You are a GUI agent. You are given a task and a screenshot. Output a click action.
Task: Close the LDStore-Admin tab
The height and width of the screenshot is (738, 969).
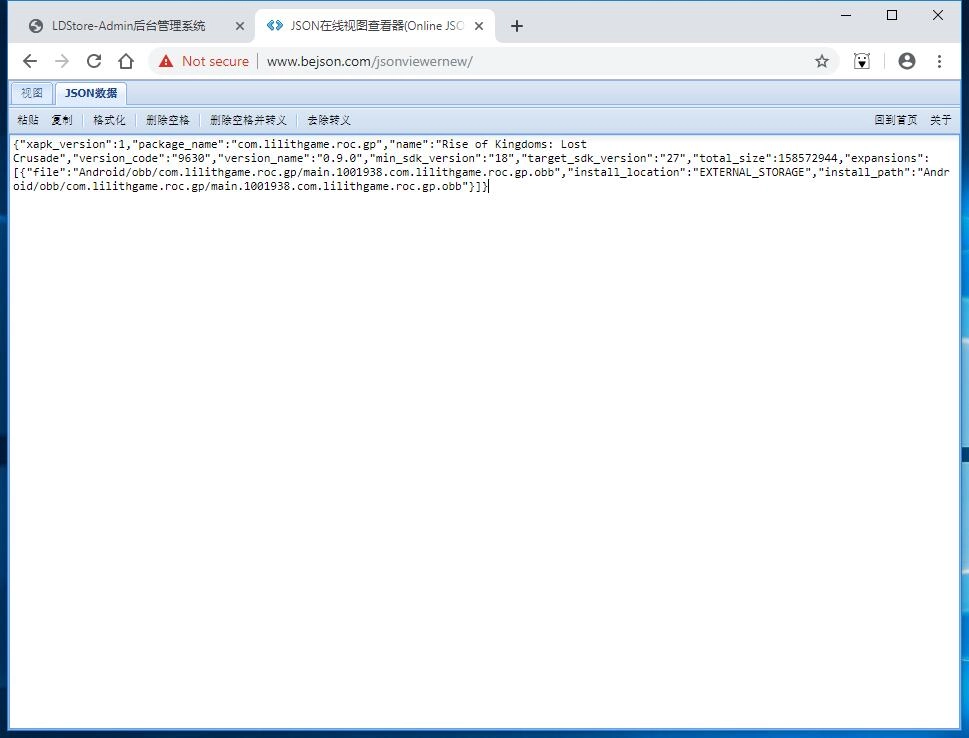239,26
